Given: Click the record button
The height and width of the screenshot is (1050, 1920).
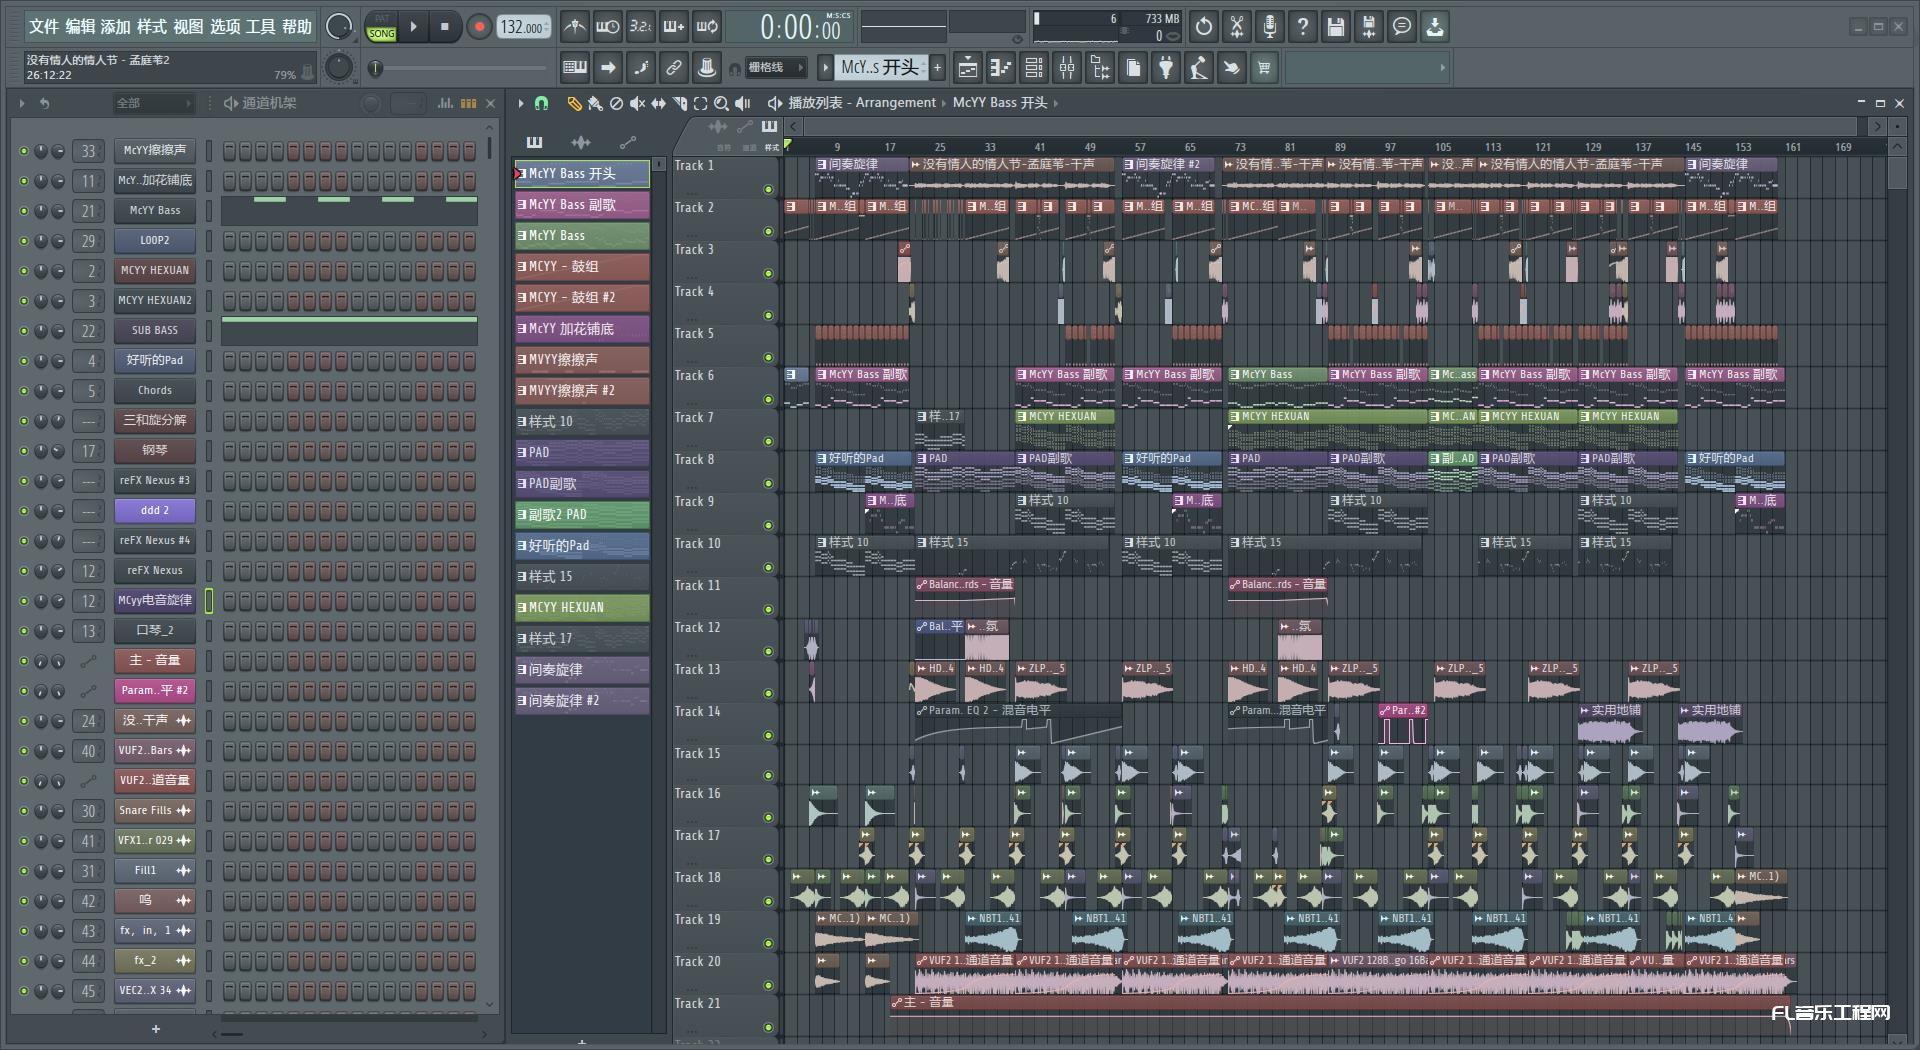Looking at the screenshot, I should point(479,27).
